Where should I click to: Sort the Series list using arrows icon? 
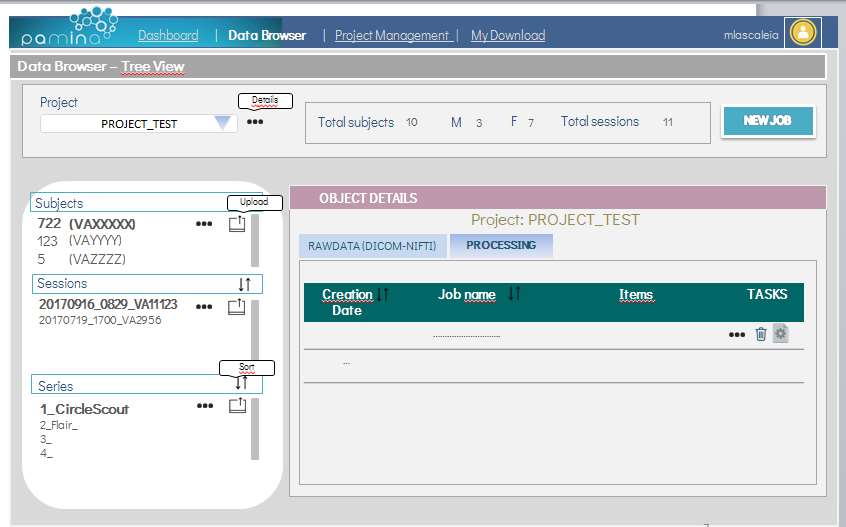click(241, 382)
